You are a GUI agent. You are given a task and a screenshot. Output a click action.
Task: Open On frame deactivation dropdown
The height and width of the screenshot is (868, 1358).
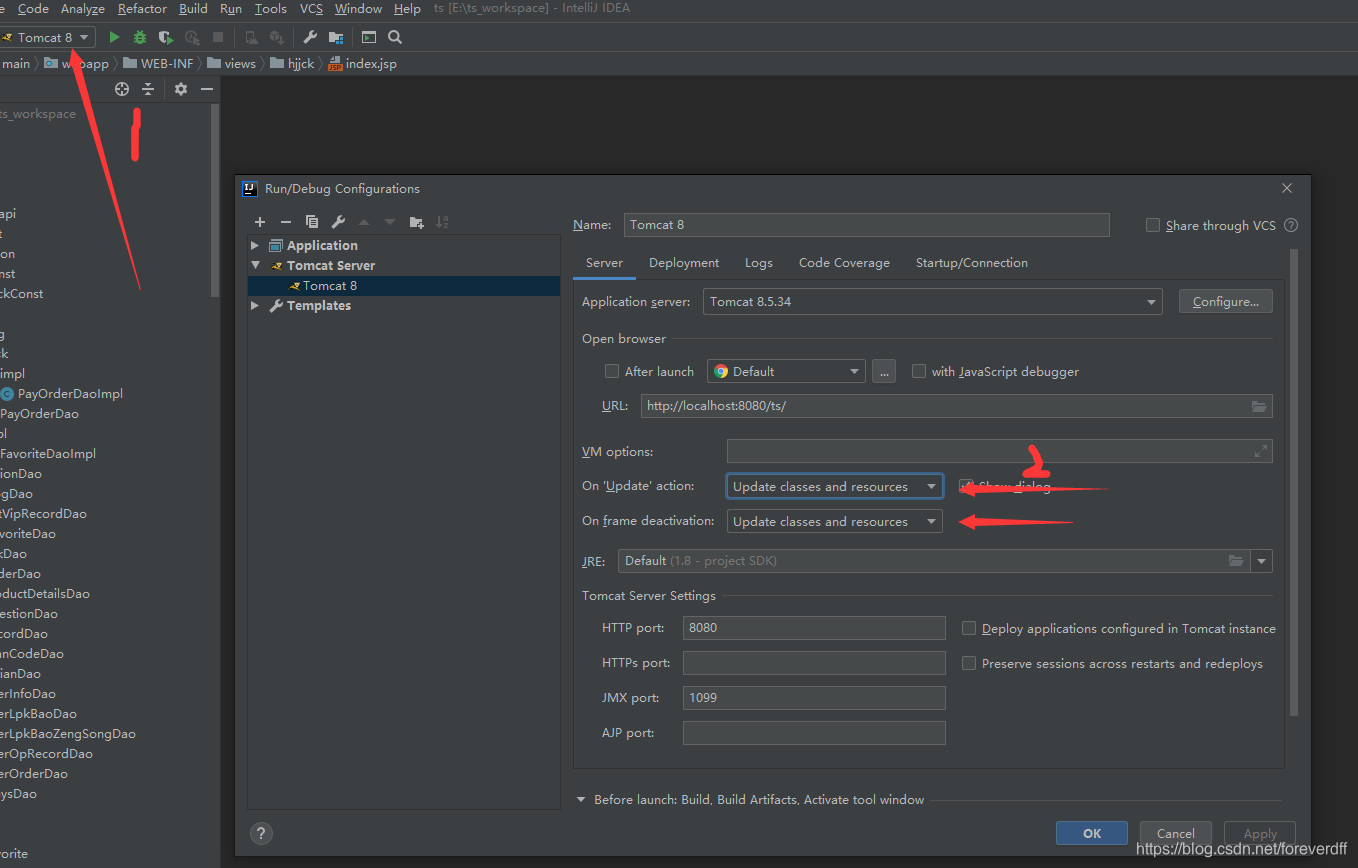tap(834, 521)
